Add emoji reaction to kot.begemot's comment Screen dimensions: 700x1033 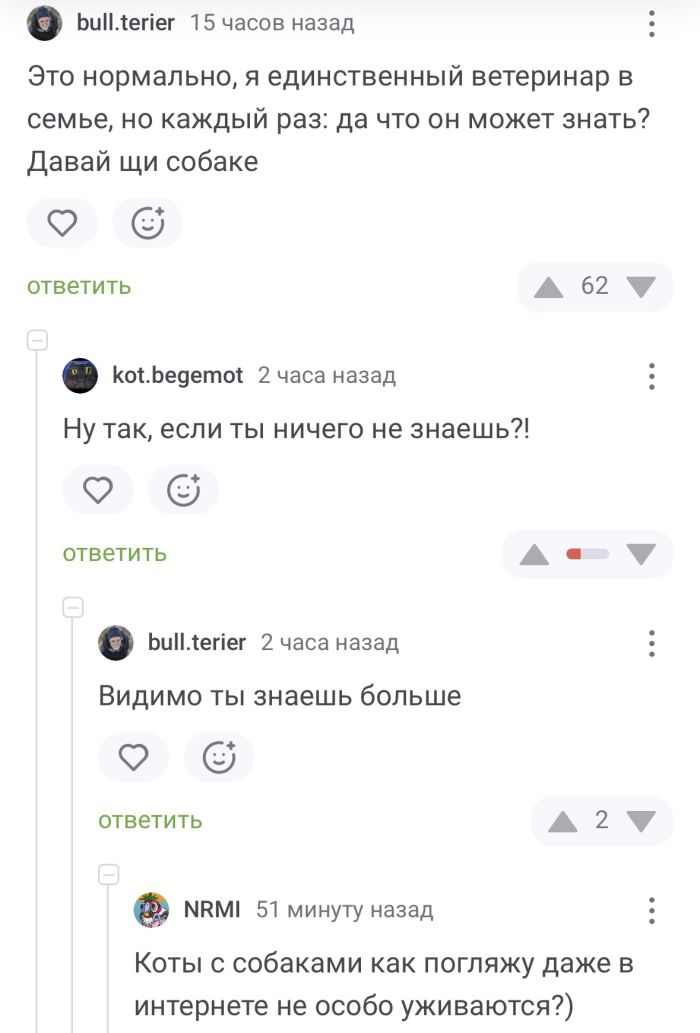[x=183, y=490]
